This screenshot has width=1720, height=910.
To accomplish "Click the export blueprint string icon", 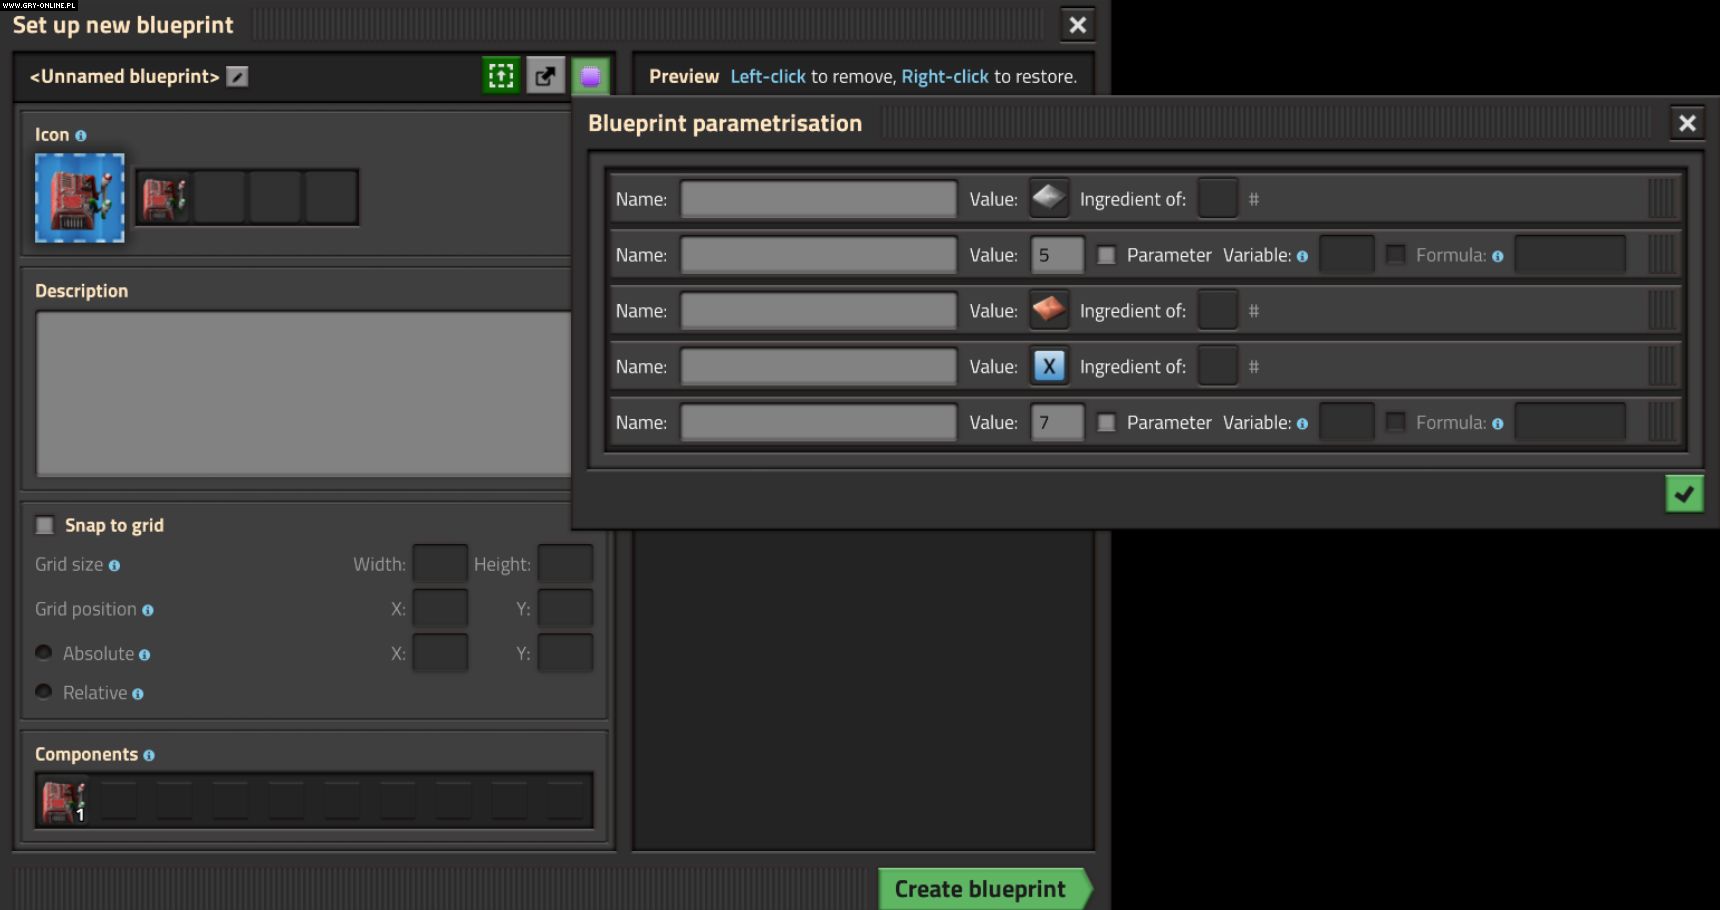I will tap(545, 76).
